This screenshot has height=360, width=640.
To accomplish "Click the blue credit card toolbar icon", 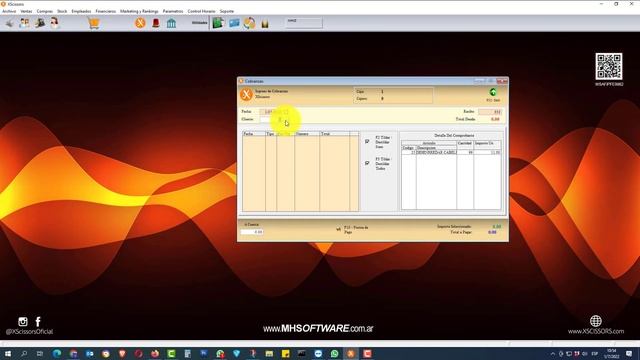I will (x=234, y=23).
